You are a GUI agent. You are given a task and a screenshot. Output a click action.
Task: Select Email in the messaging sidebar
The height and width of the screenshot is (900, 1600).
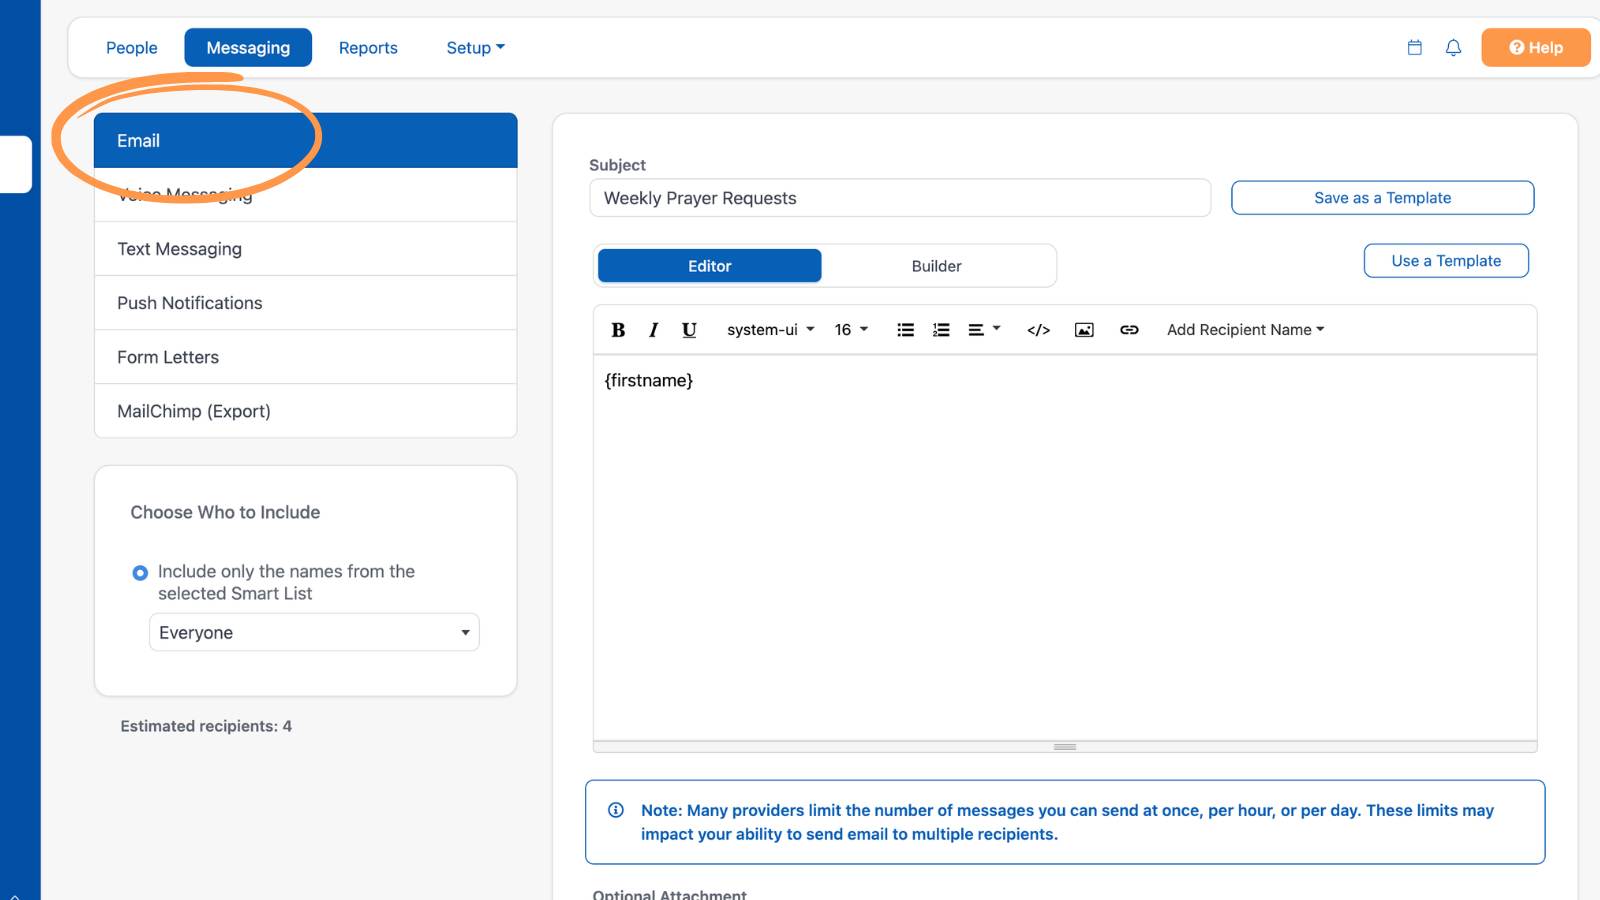coord(305,140)
